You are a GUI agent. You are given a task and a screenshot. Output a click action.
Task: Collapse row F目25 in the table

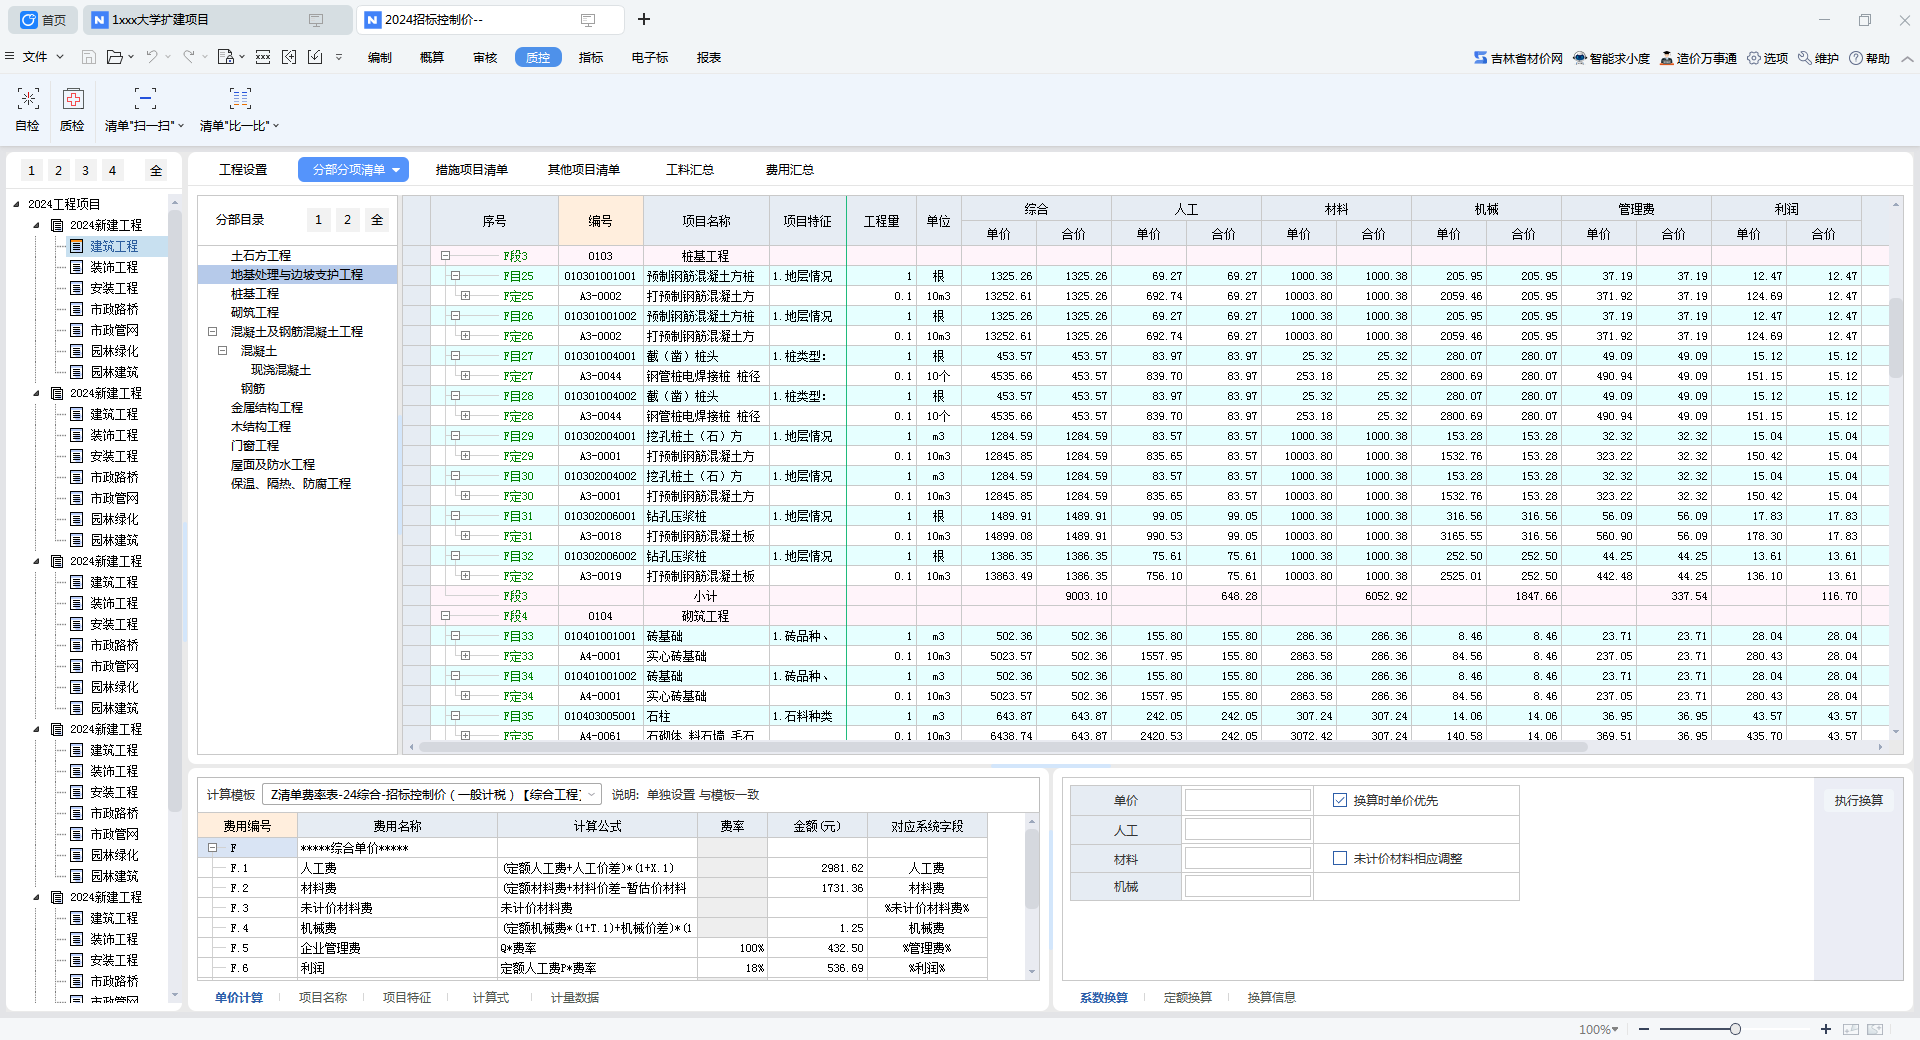(x=455, y=276)
